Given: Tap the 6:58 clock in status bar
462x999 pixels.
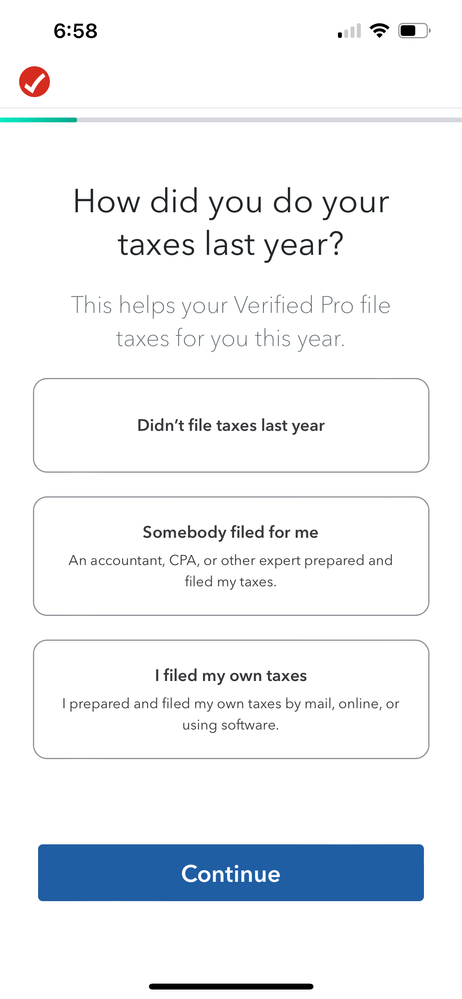Looking at the screenshot, I should (76, 31).
